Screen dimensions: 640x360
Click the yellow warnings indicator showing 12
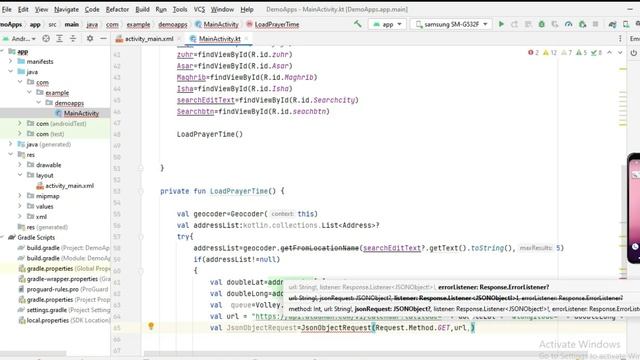point(550,53)
